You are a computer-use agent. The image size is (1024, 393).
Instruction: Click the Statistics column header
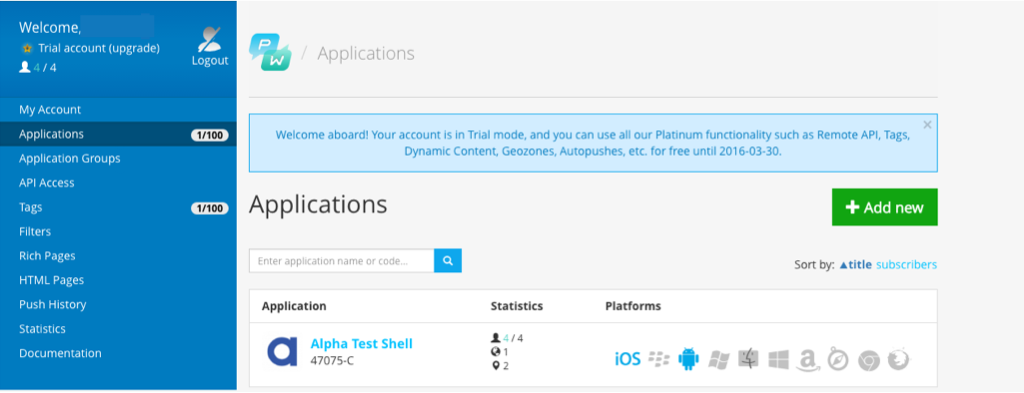517,306
